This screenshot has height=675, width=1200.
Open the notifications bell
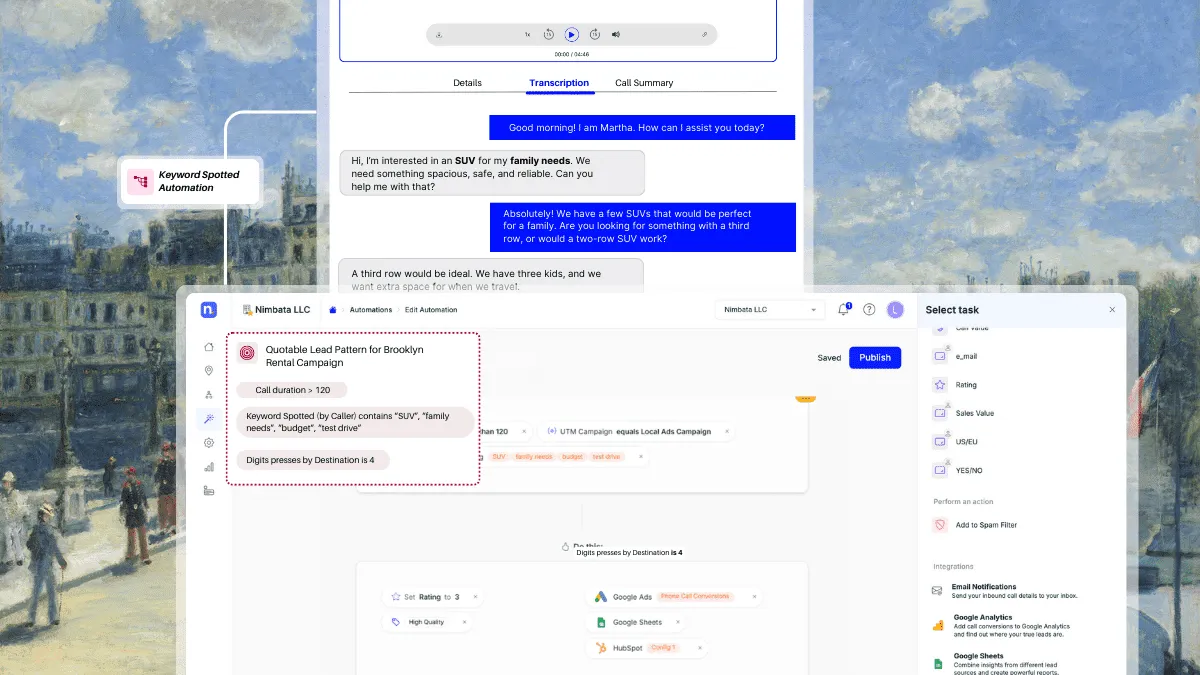(x=844, y=309)
